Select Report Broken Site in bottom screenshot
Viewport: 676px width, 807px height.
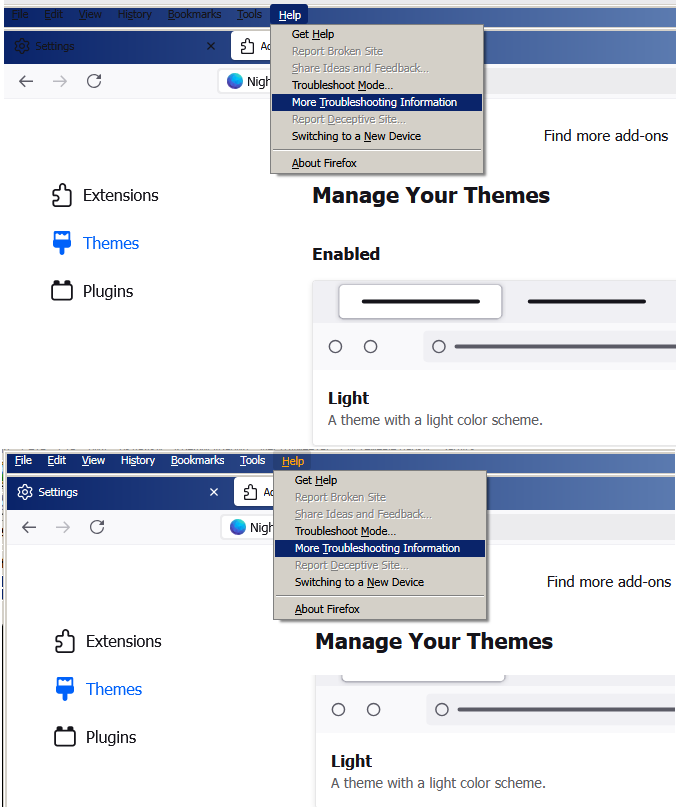click(380, 497)
